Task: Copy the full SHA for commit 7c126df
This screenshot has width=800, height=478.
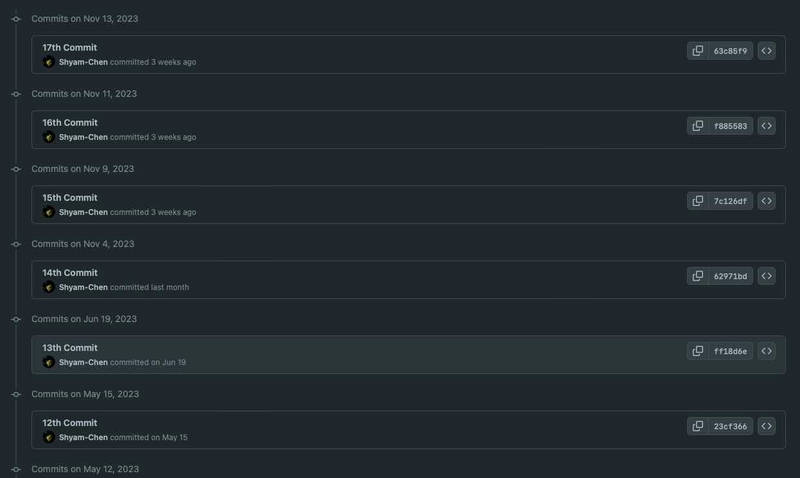Action: pyautogui.click(x=697, y=201)
